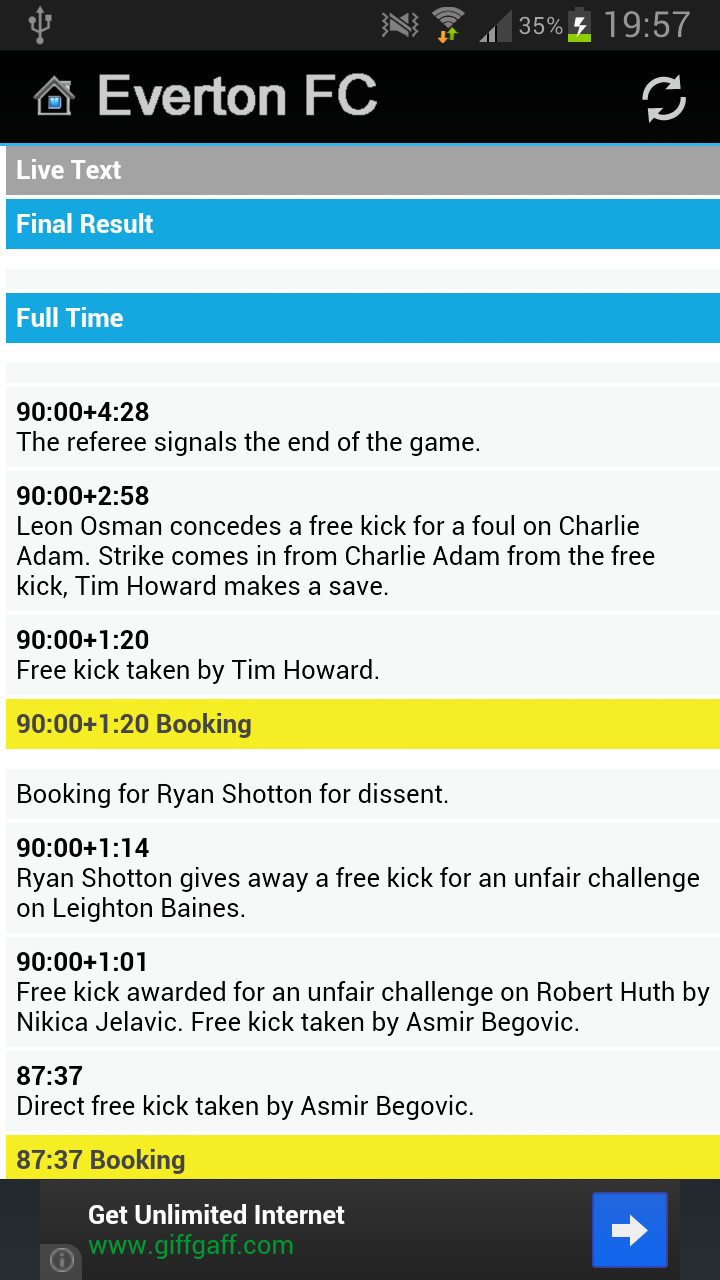Select the referee signals end entry

363,427
